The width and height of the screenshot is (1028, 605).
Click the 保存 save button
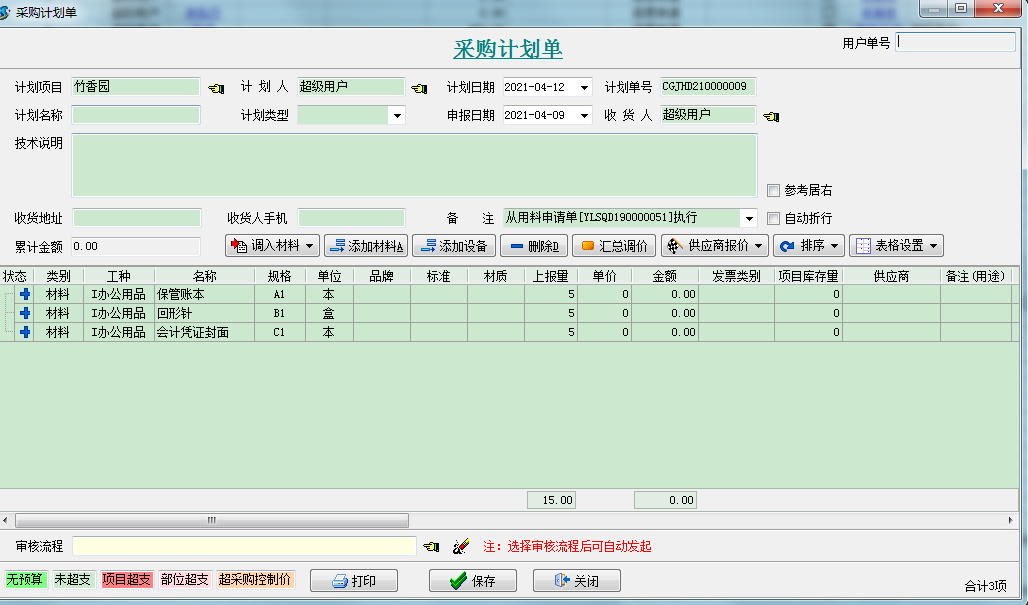pos(472,580)
